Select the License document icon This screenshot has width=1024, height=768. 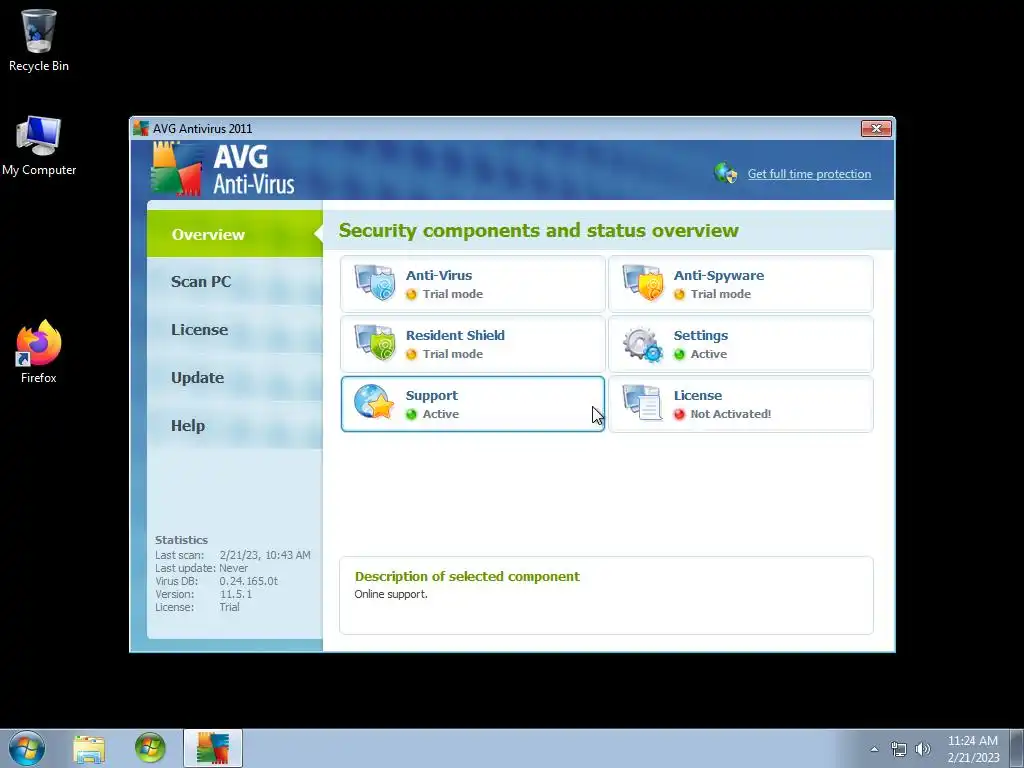coord(643,402)
